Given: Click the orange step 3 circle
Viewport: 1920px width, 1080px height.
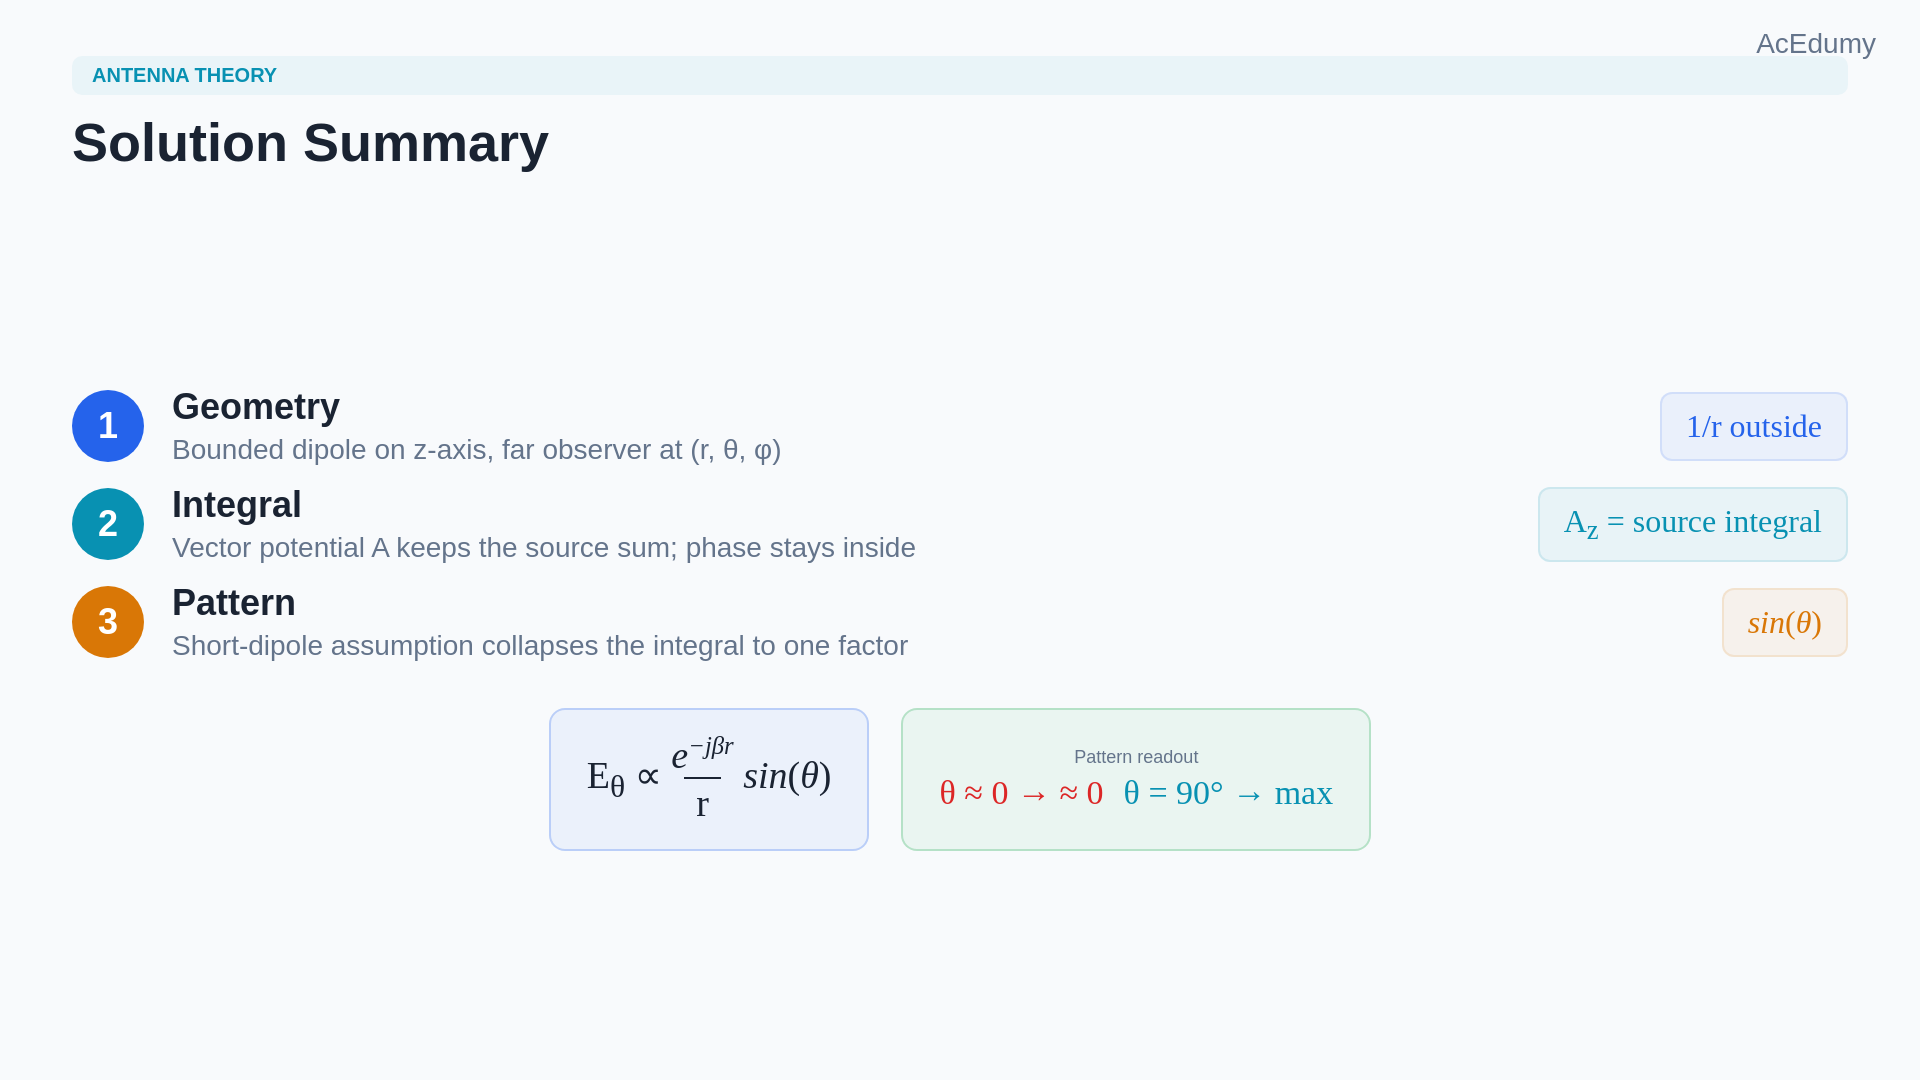Looking at the screenshot, I should 108,622.
